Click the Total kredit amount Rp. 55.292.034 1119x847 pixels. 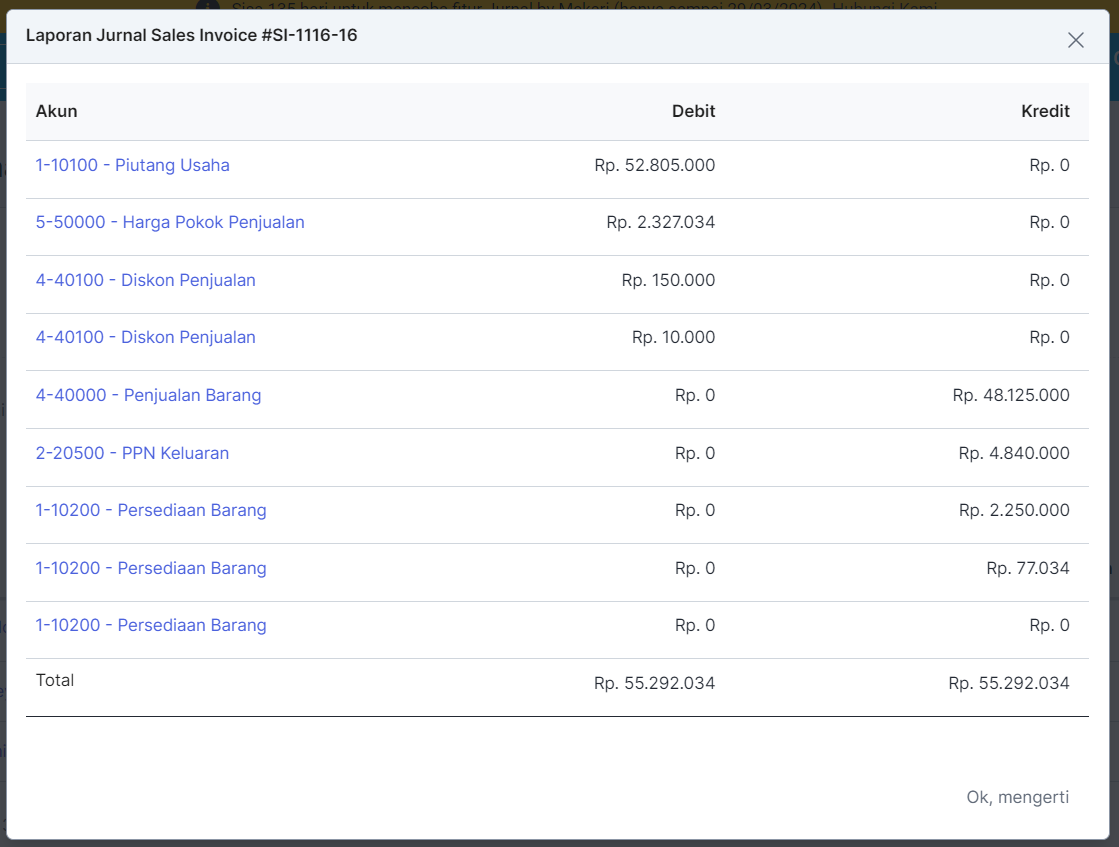[x=1008, y=684]
